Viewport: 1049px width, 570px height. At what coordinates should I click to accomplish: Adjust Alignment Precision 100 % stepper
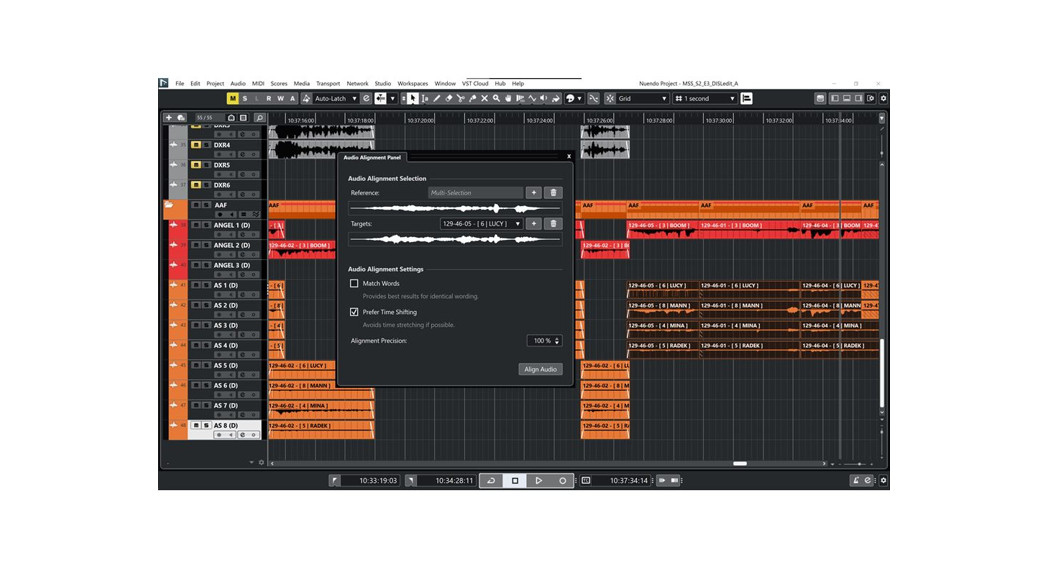coord(557,341)
